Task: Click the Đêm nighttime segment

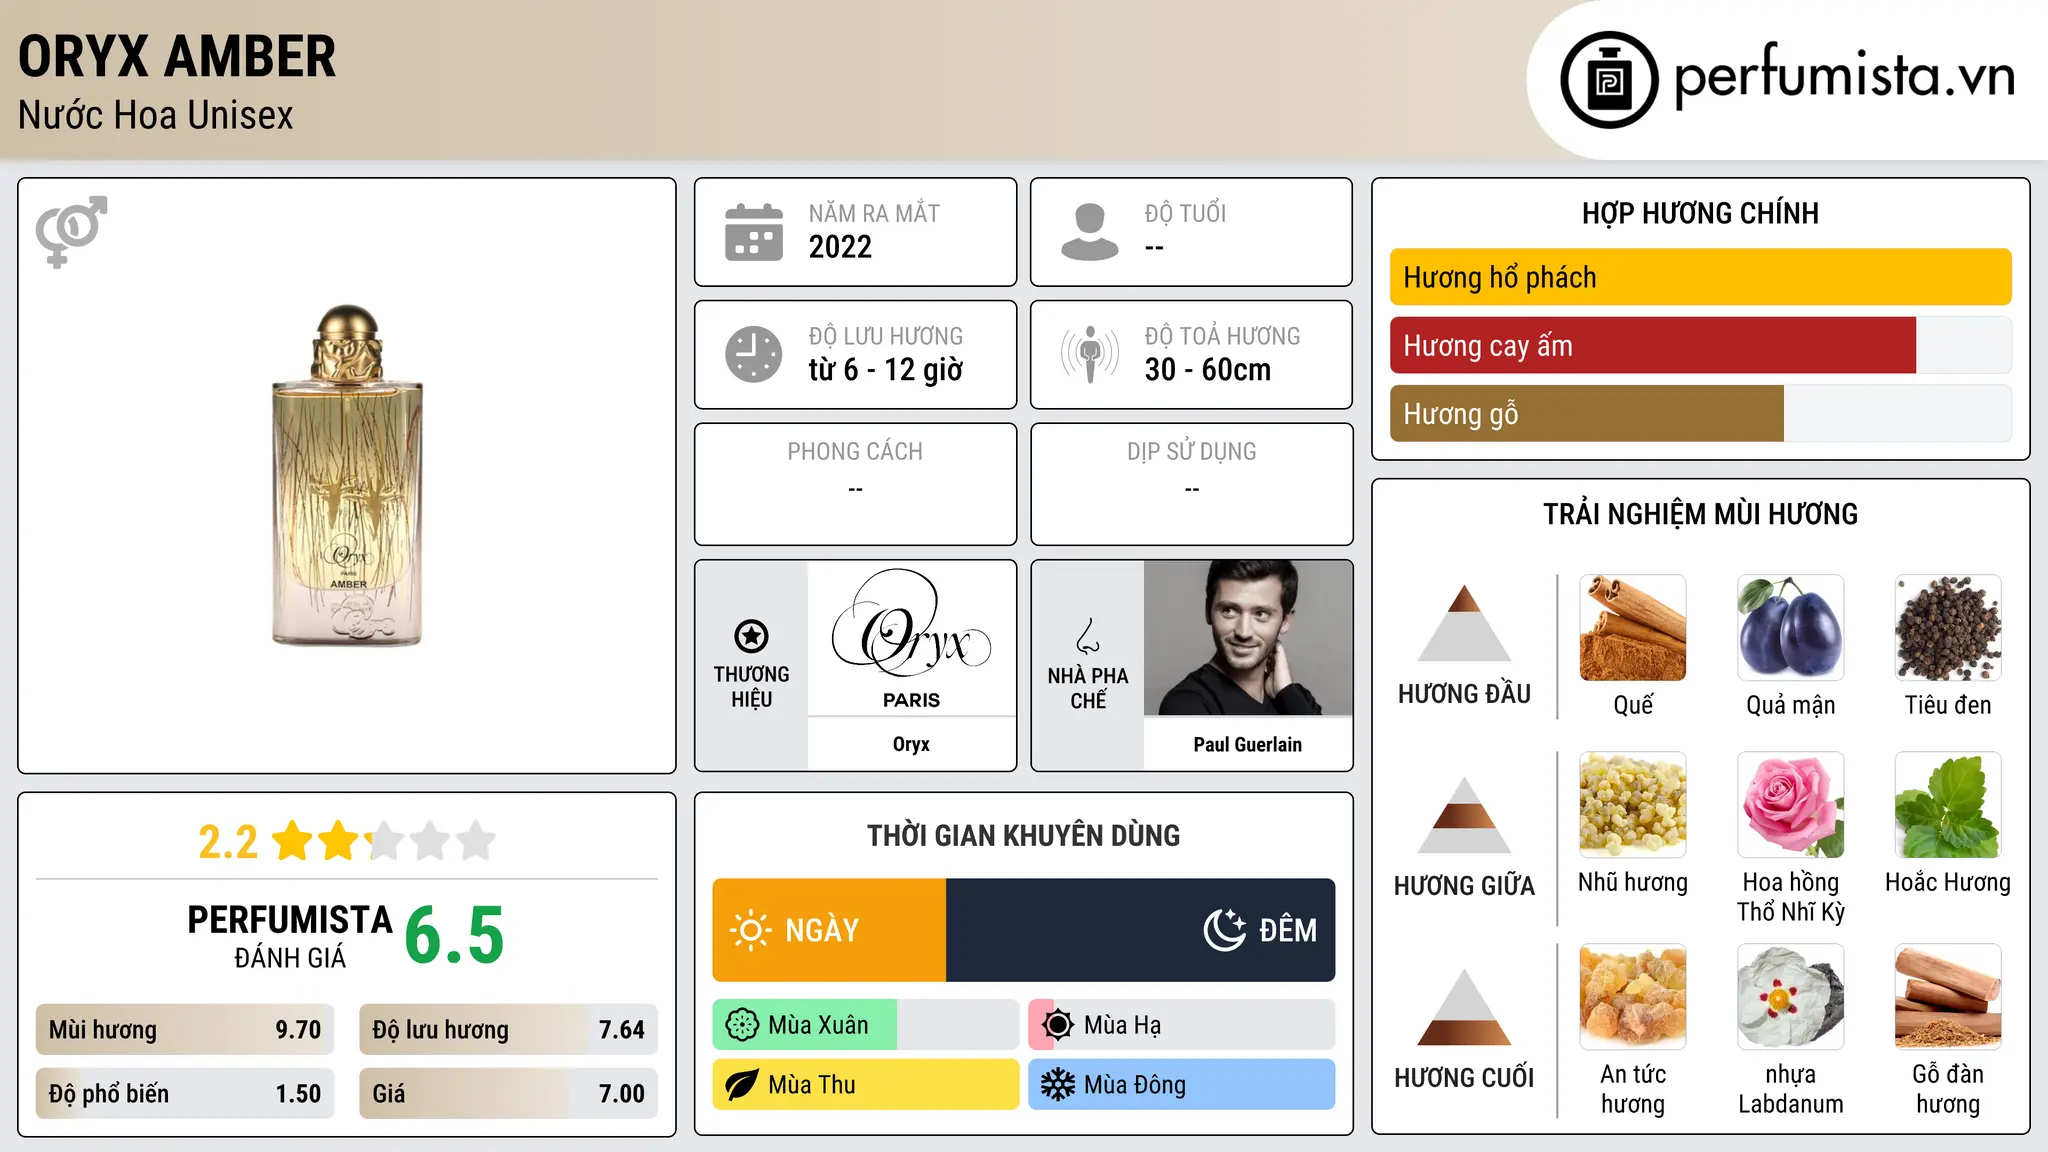Action: point(1140,930)
